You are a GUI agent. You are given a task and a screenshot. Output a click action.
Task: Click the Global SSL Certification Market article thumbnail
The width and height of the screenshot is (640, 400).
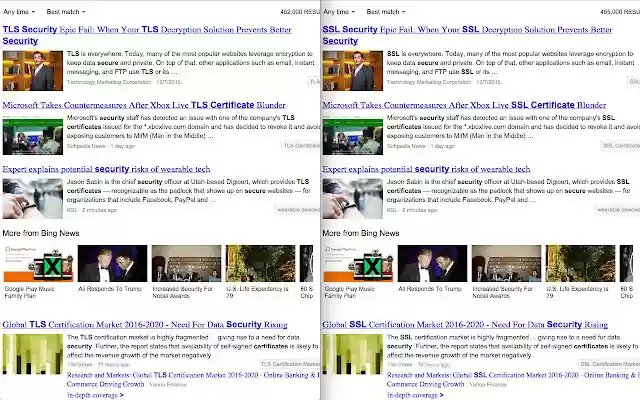point(353,354)
